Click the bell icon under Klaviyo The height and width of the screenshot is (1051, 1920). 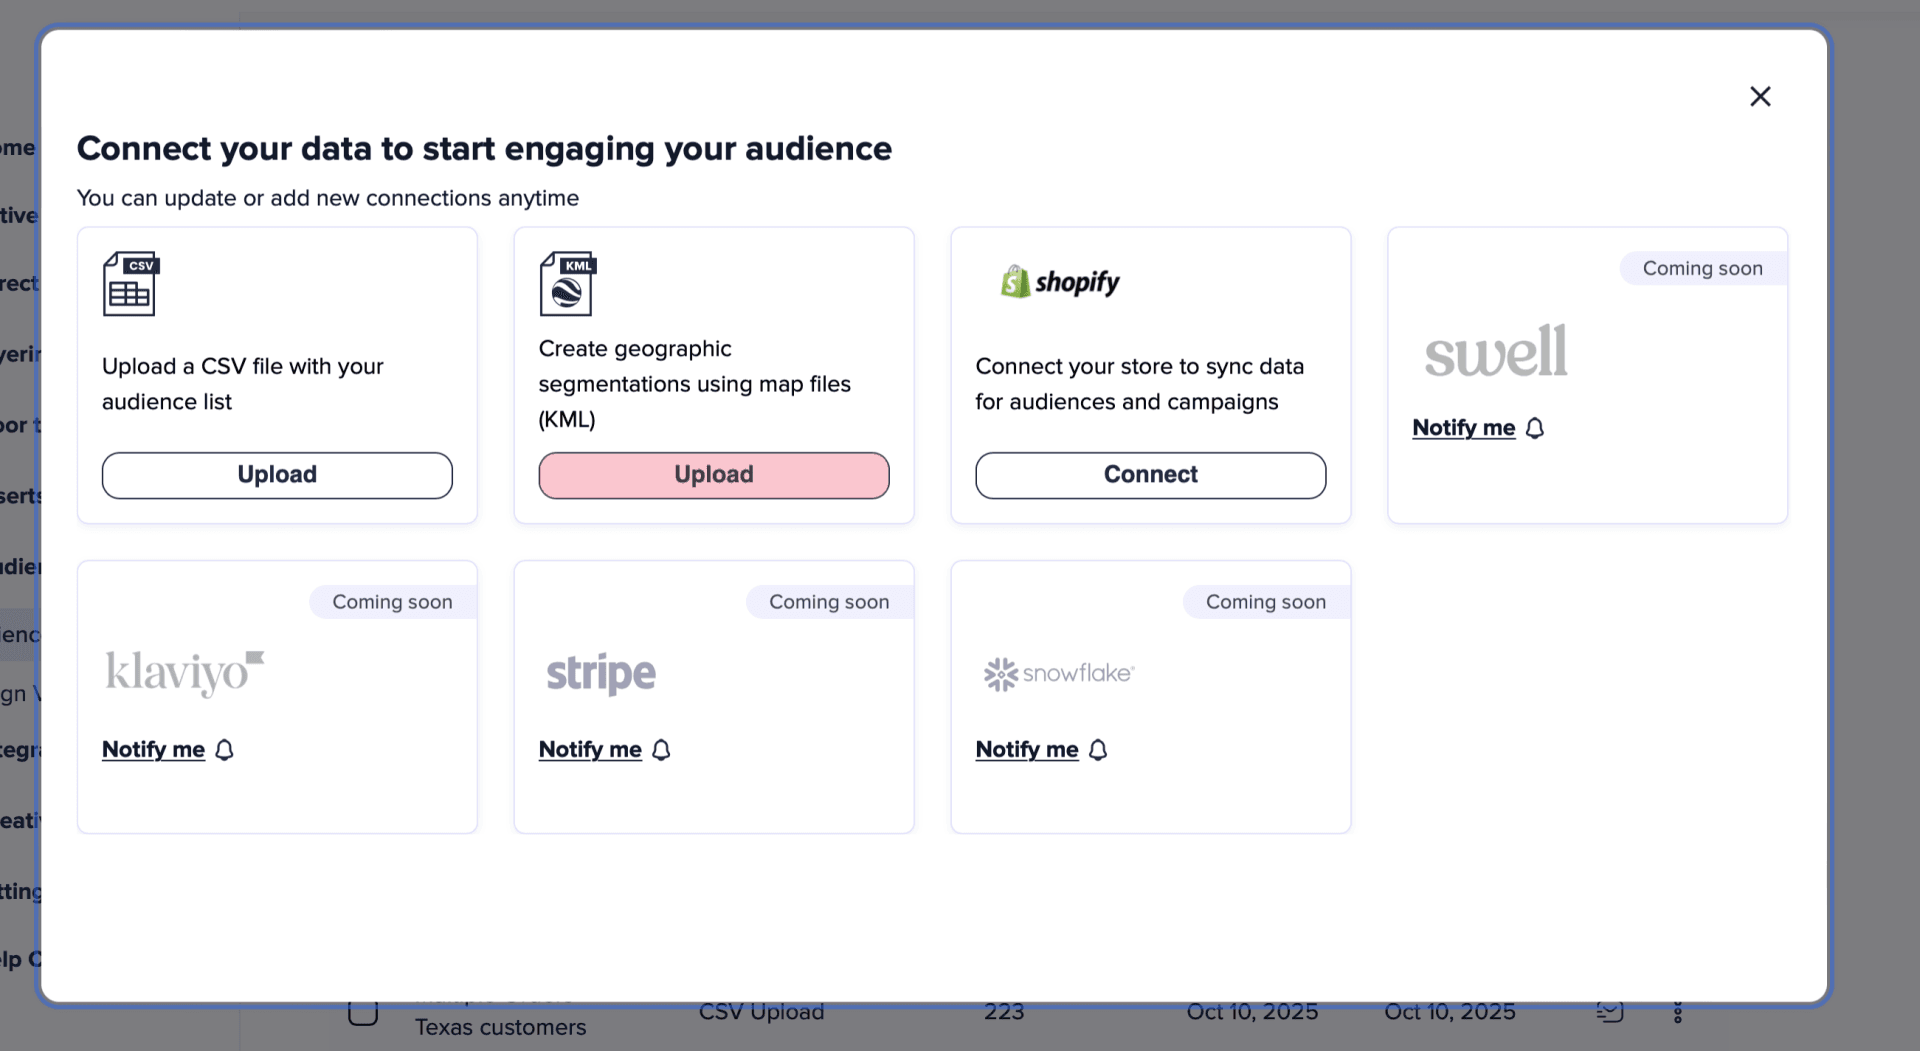click(224, 750)
